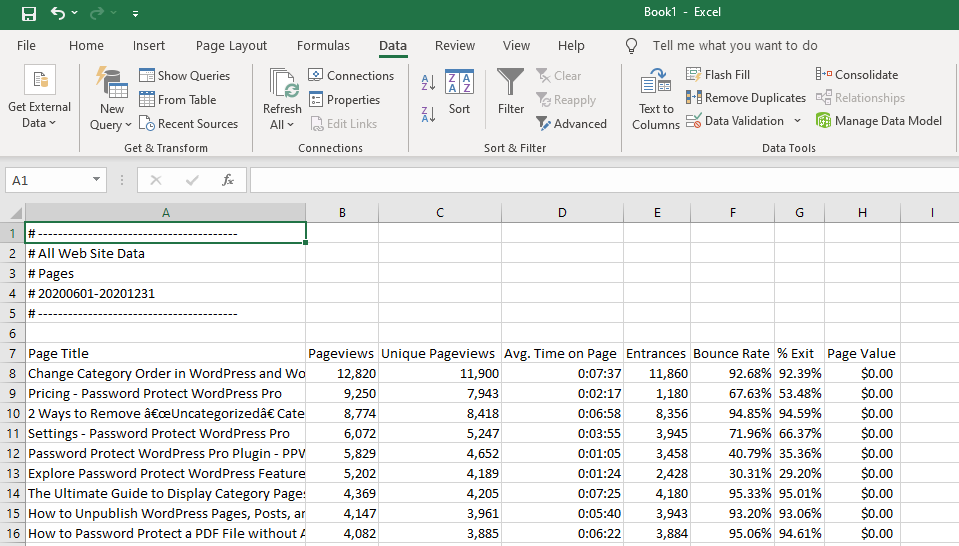The height and width of the screenshot is (546, 959).
Task: Expand the Data Validation dropdown arrow
Action: [x=798, y=121]
